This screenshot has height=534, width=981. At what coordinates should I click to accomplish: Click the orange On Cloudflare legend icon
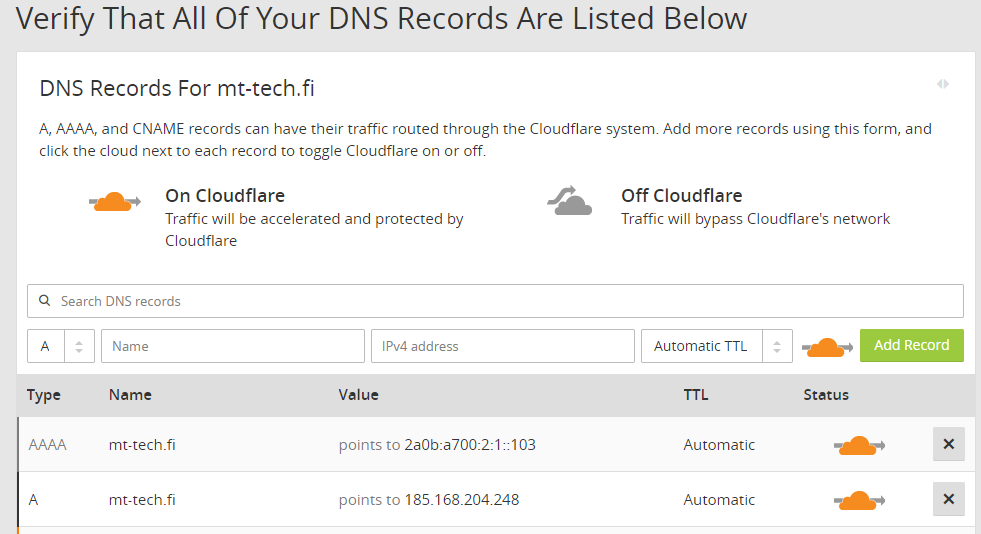[x=115, y=202]
